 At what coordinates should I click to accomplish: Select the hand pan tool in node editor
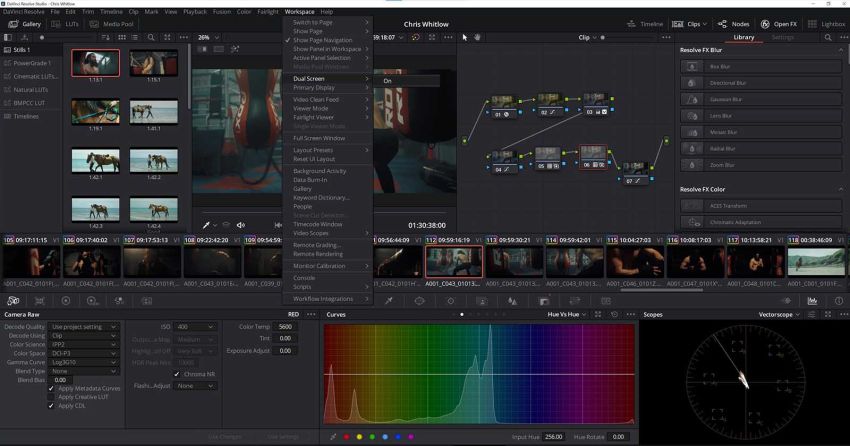pos(478,37)
